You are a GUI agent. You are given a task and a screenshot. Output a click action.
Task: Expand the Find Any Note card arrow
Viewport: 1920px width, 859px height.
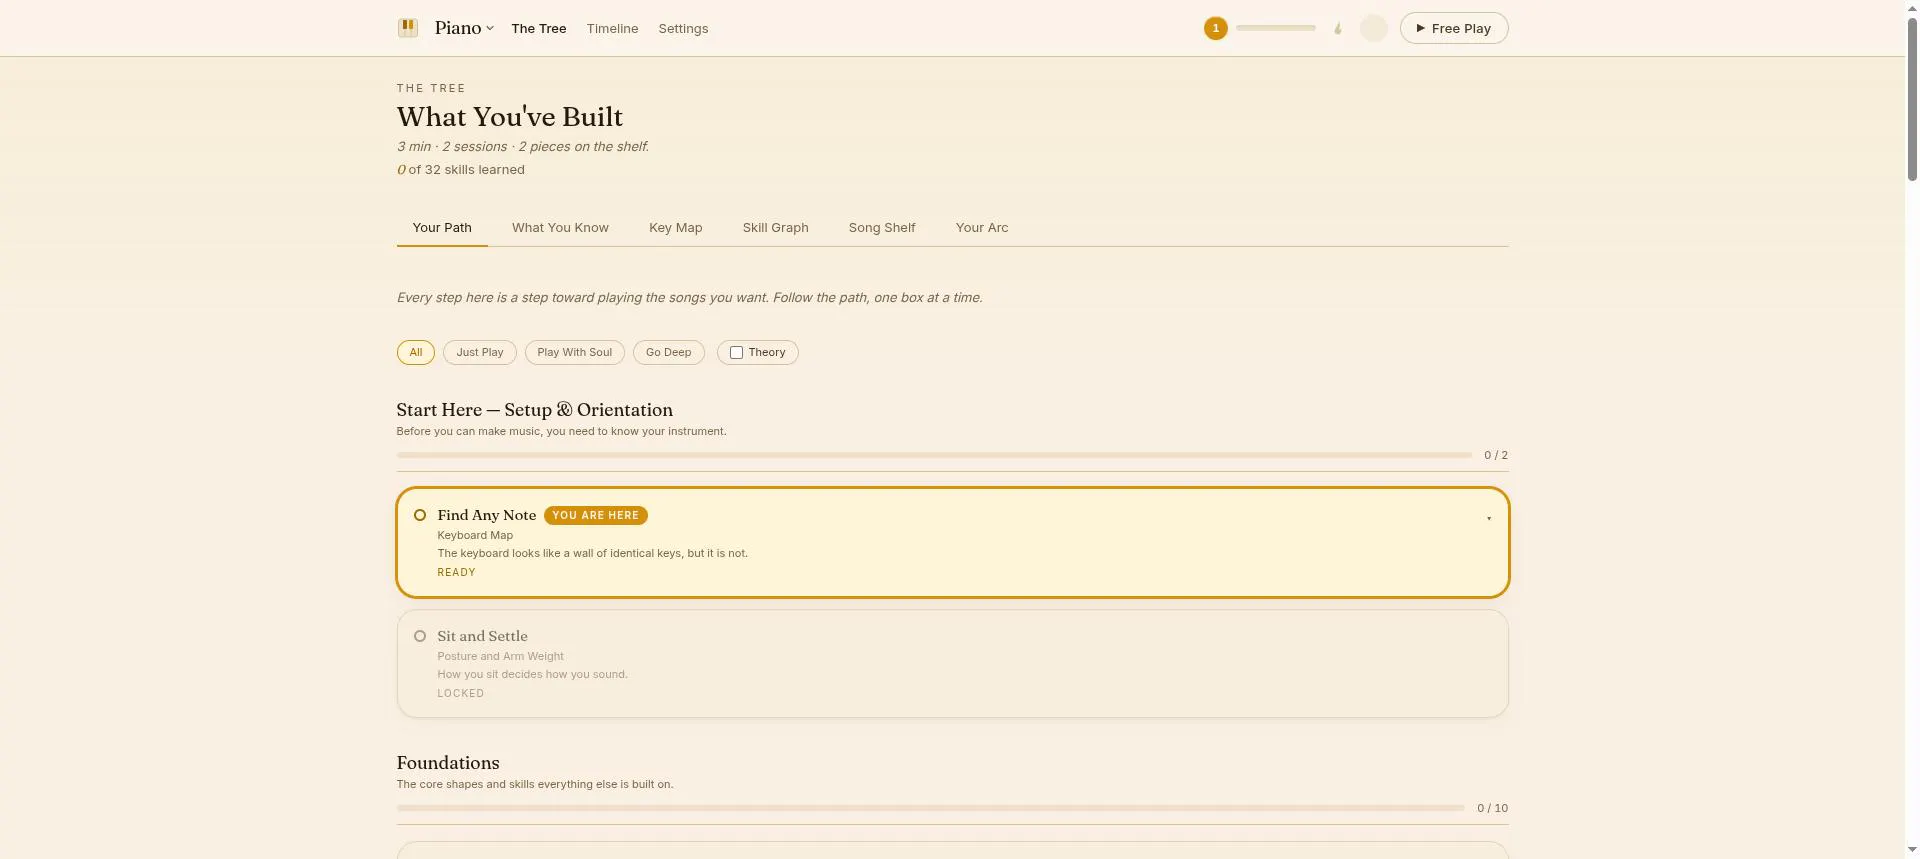click(x=1489, y=518)
